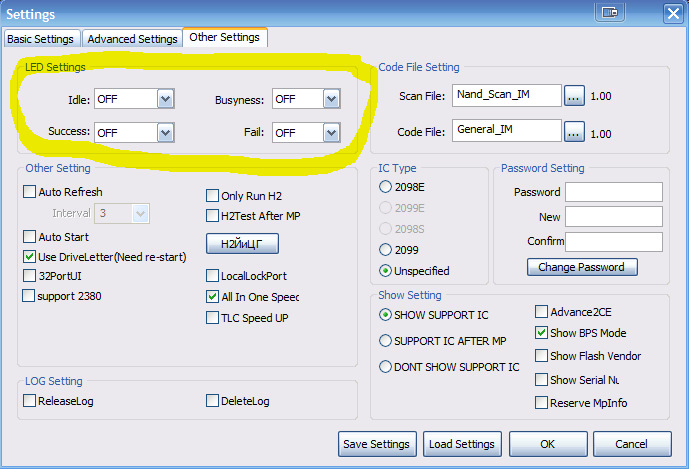689x469 pixels.
Task: Browse for the Code File
Action: (574, 131)
